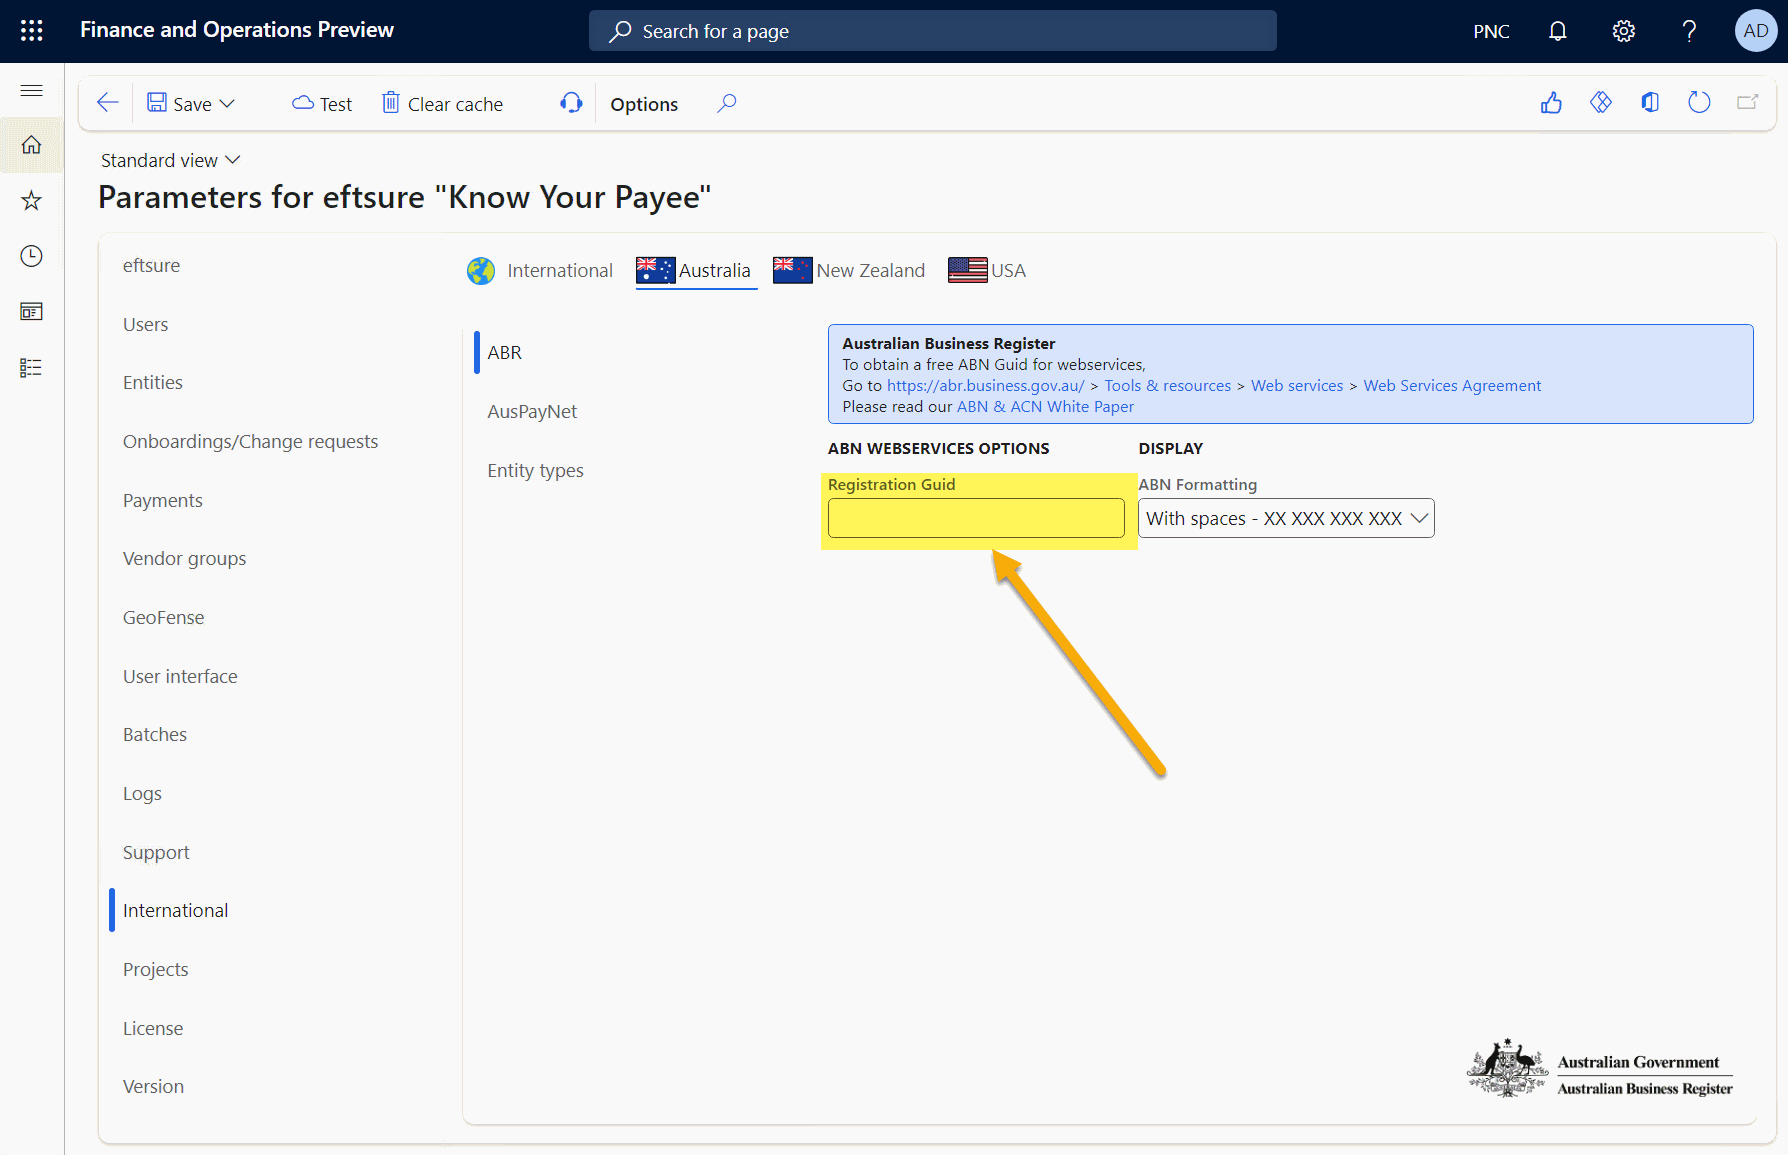This screenshot has height=1155, width=1788.
Task: Open the GeoFense section
Action: [x=164, y=618]
